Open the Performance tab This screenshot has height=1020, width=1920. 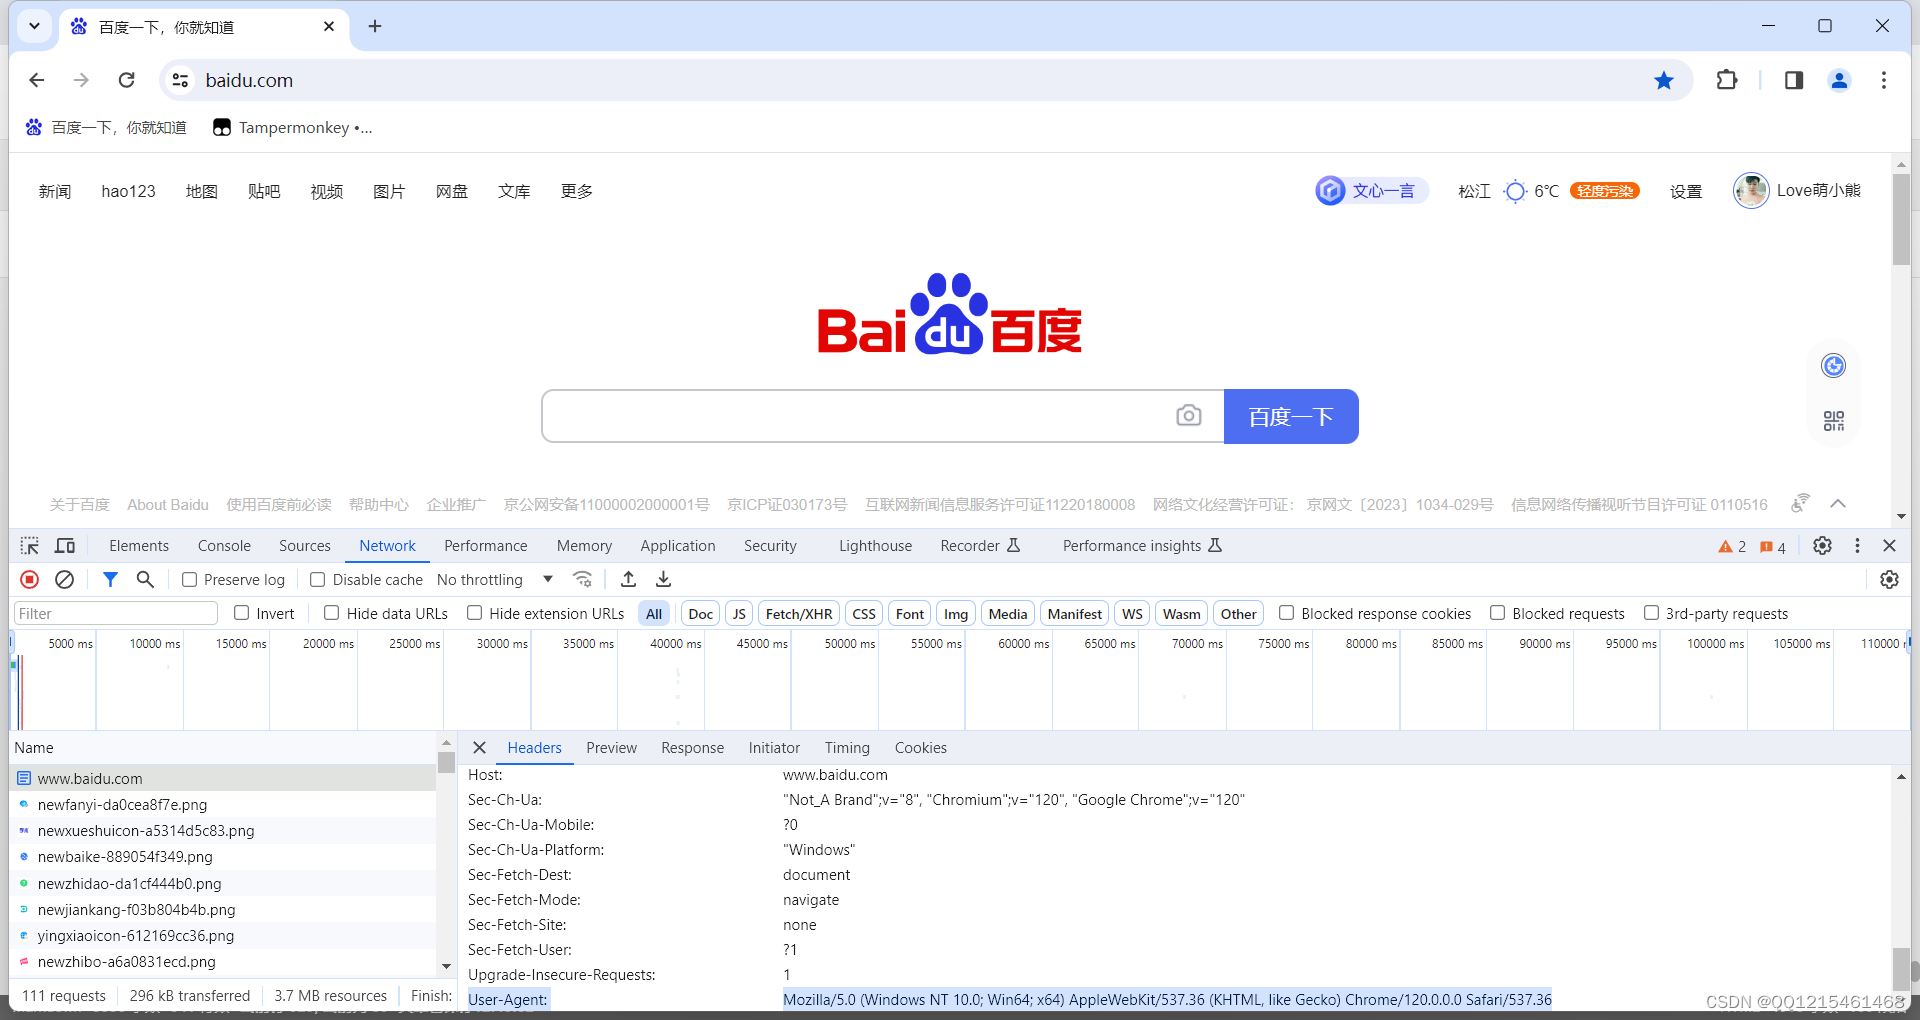(486, 546)
